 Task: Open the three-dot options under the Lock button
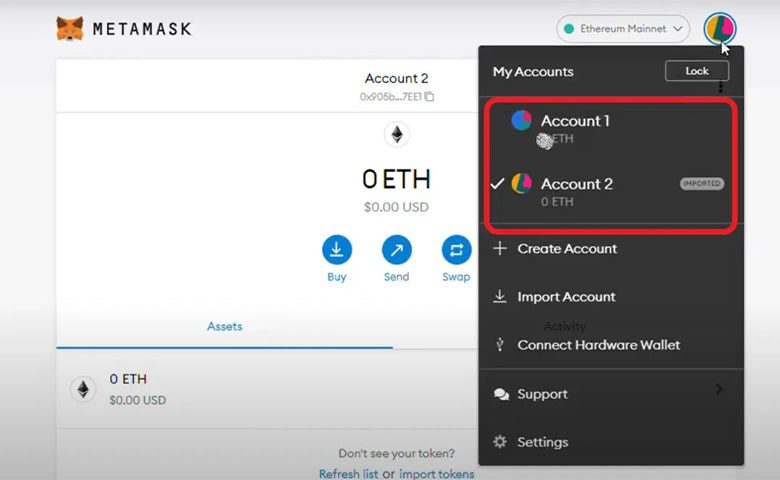(x=720, y=88)
